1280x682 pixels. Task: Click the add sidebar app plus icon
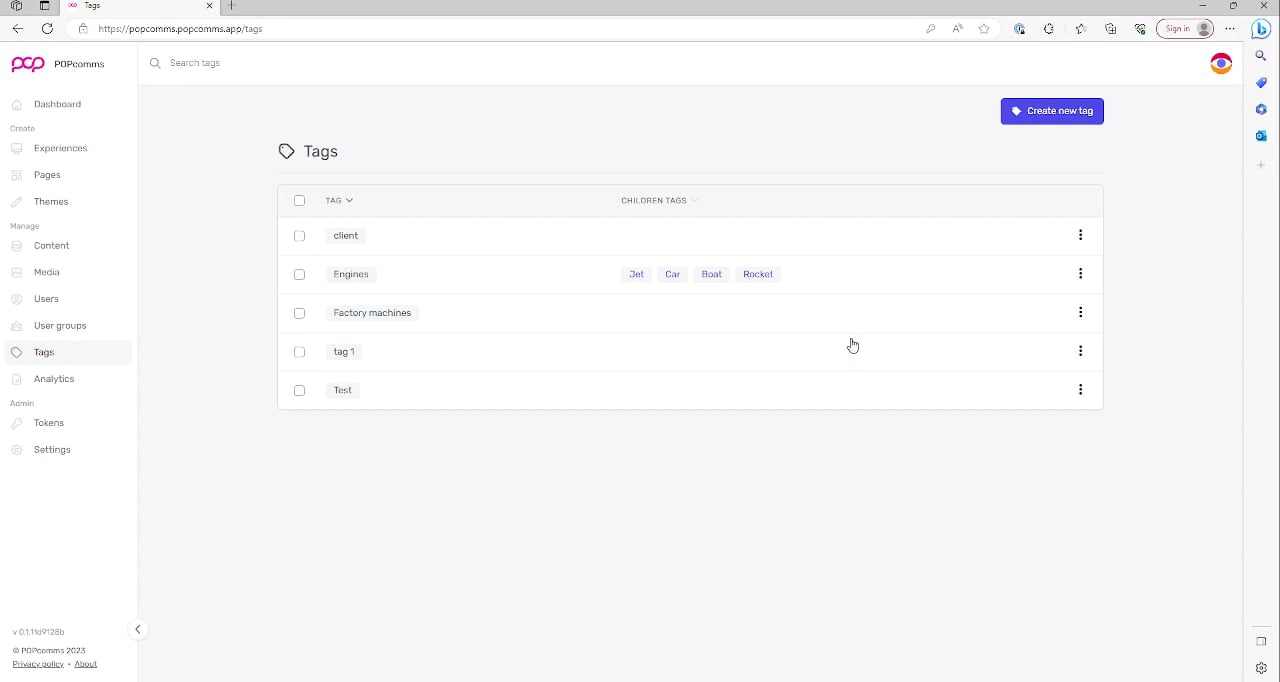1261,165
